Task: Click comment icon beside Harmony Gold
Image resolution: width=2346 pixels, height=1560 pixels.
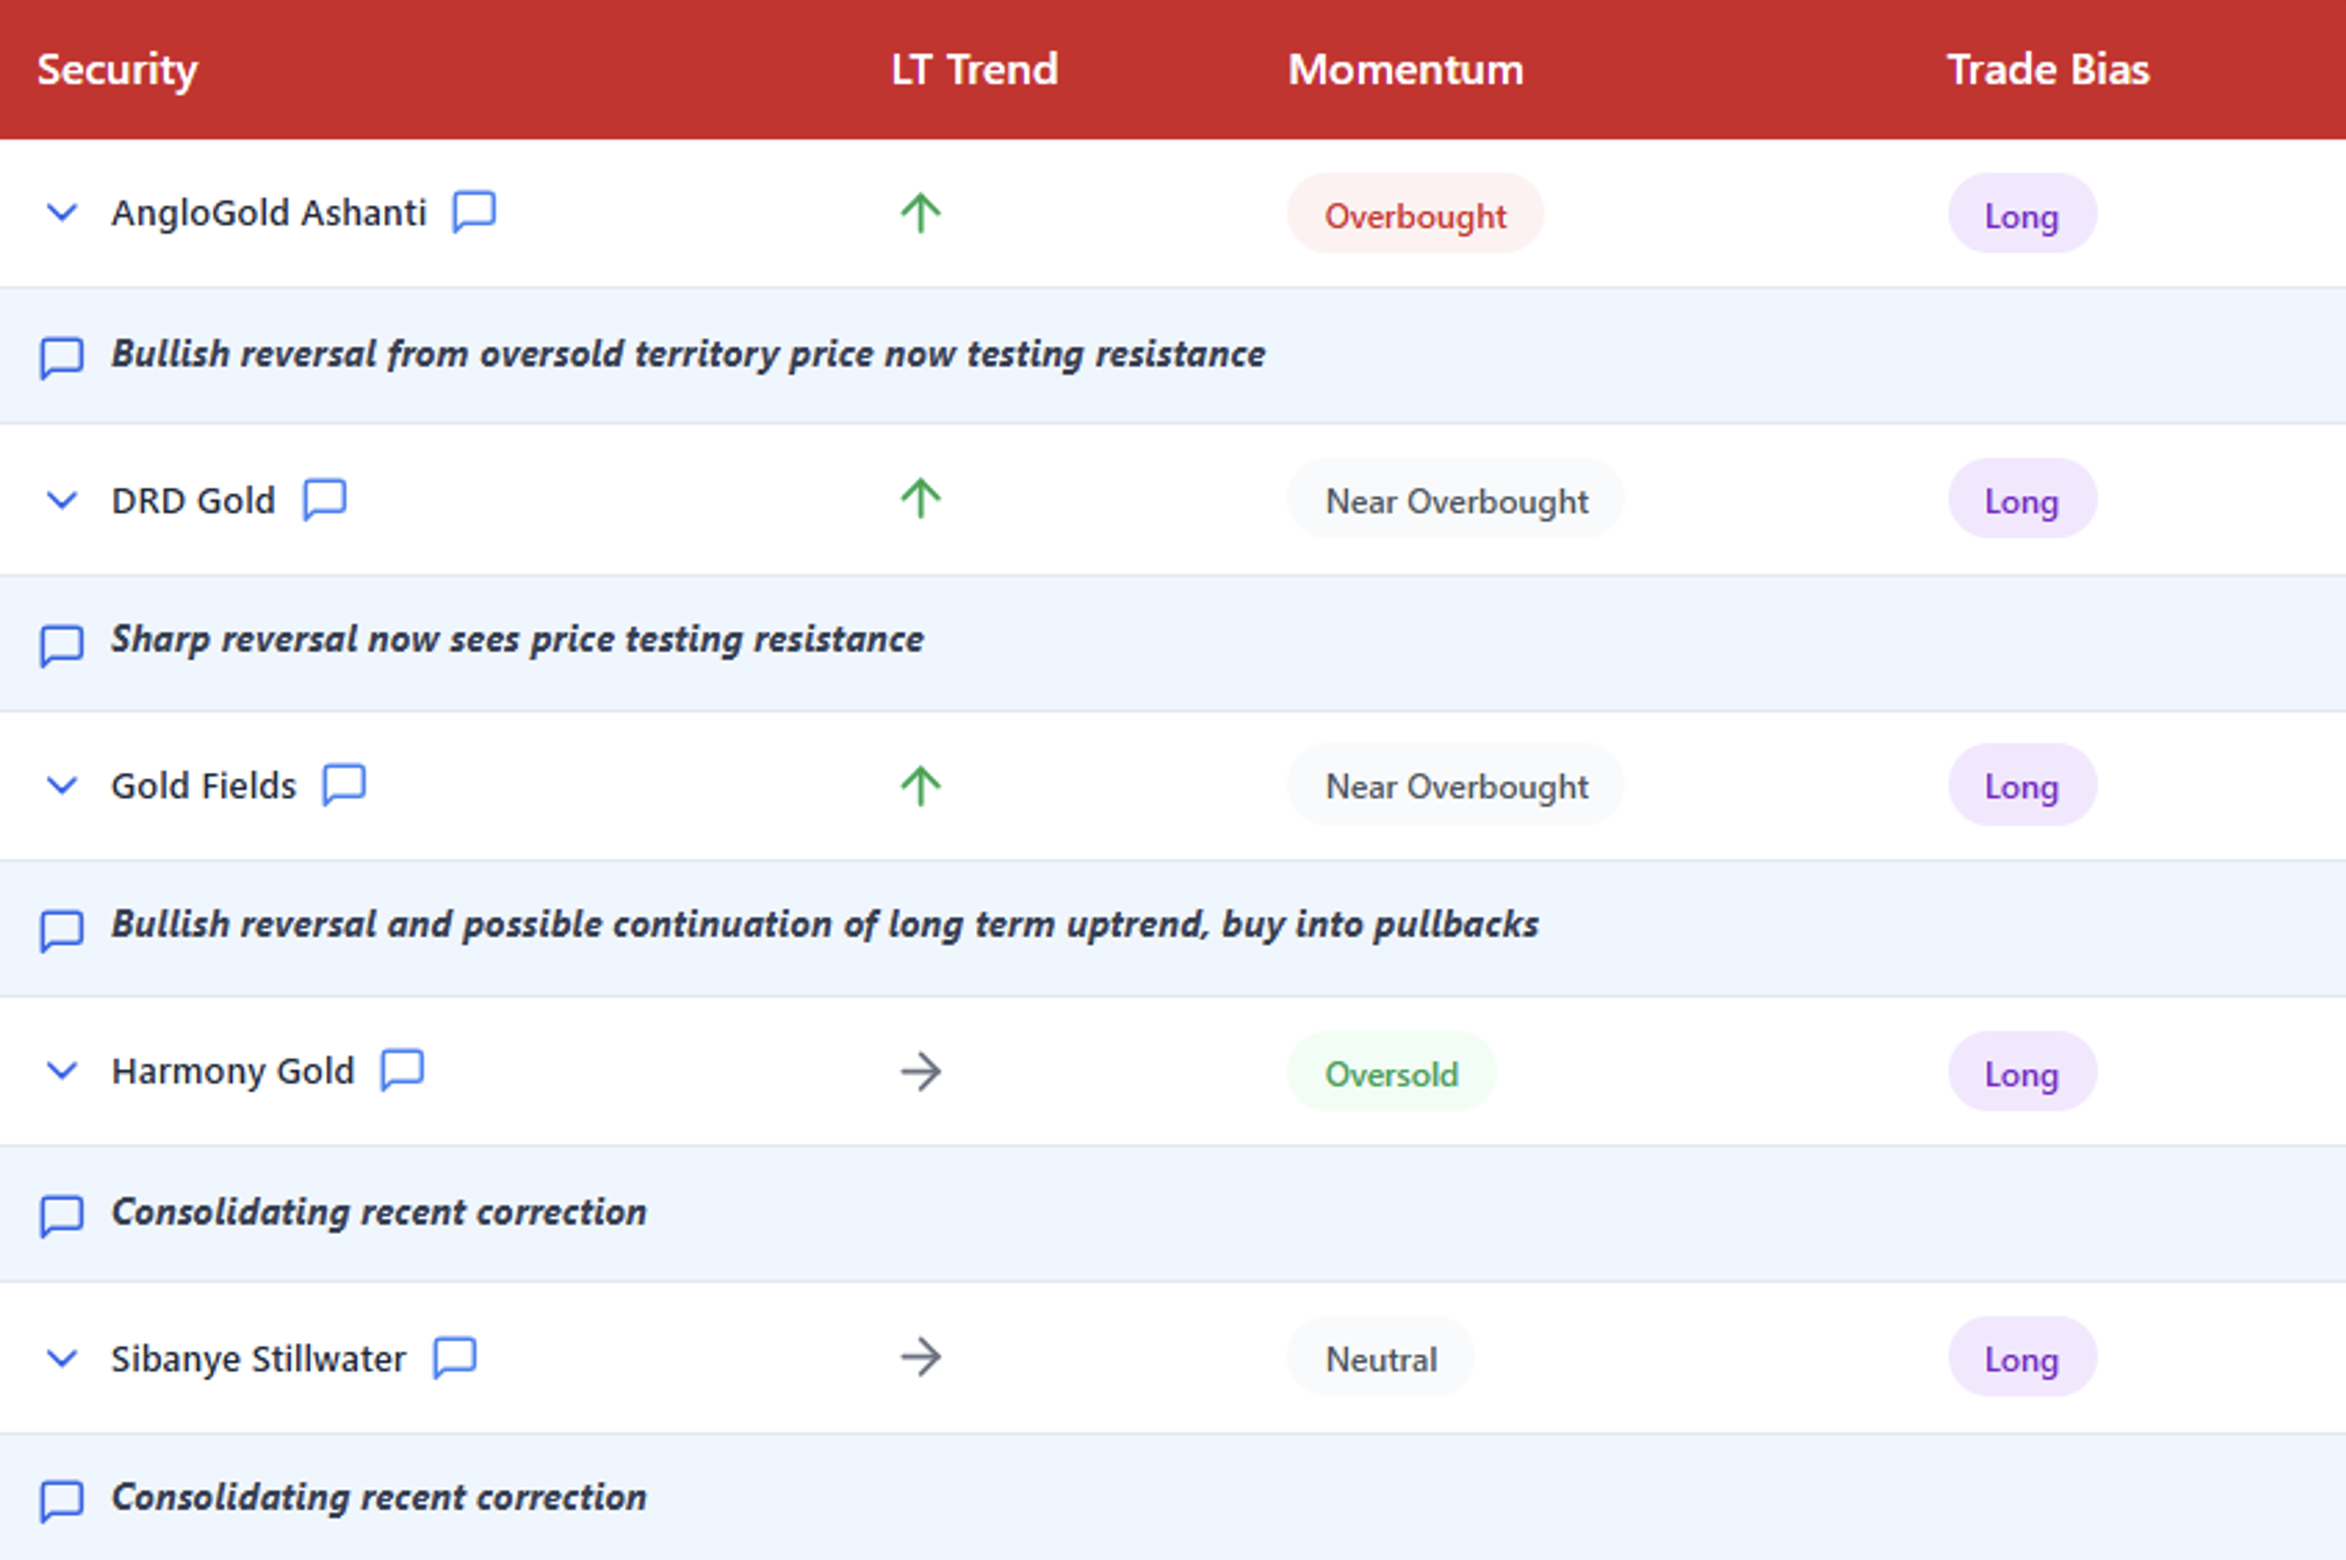Action: [402, 1070]
